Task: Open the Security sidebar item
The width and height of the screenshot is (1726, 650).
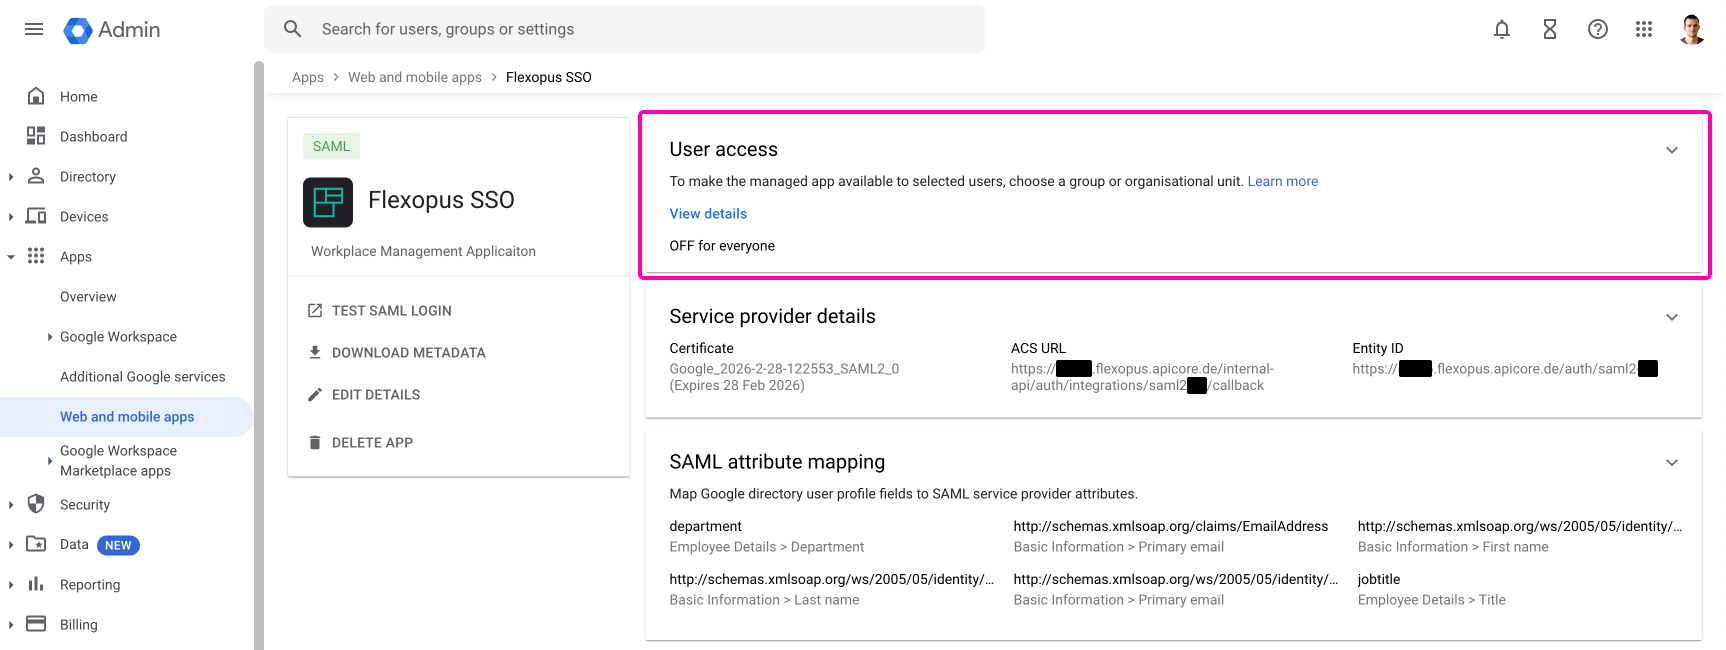Action: coord(85,505)
